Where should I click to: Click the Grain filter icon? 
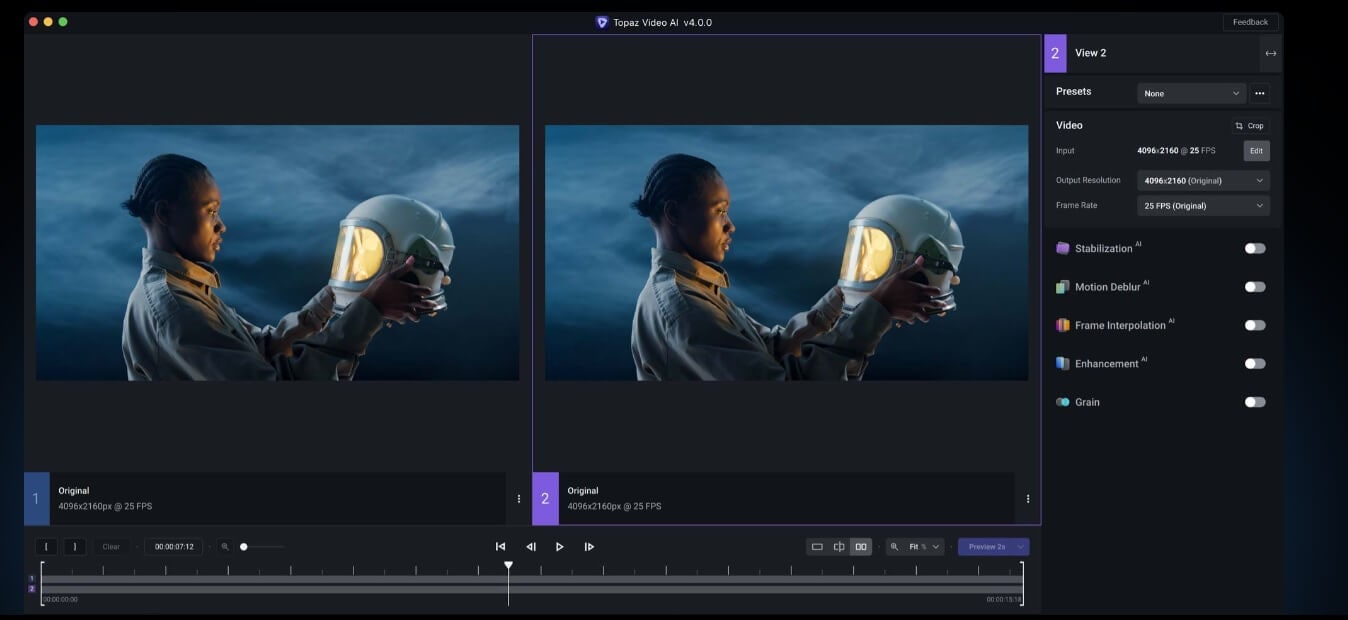click(1063, 402)
